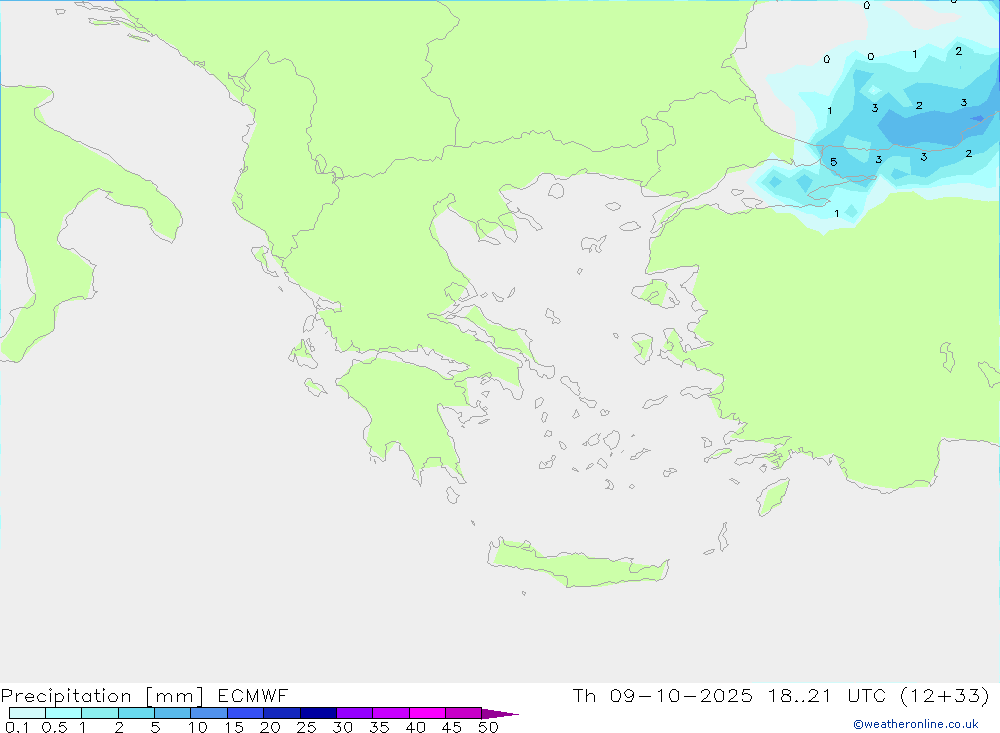Choose the 40–45 mm magenta legend swatch

pyautogui.click(x=427, y=713)
